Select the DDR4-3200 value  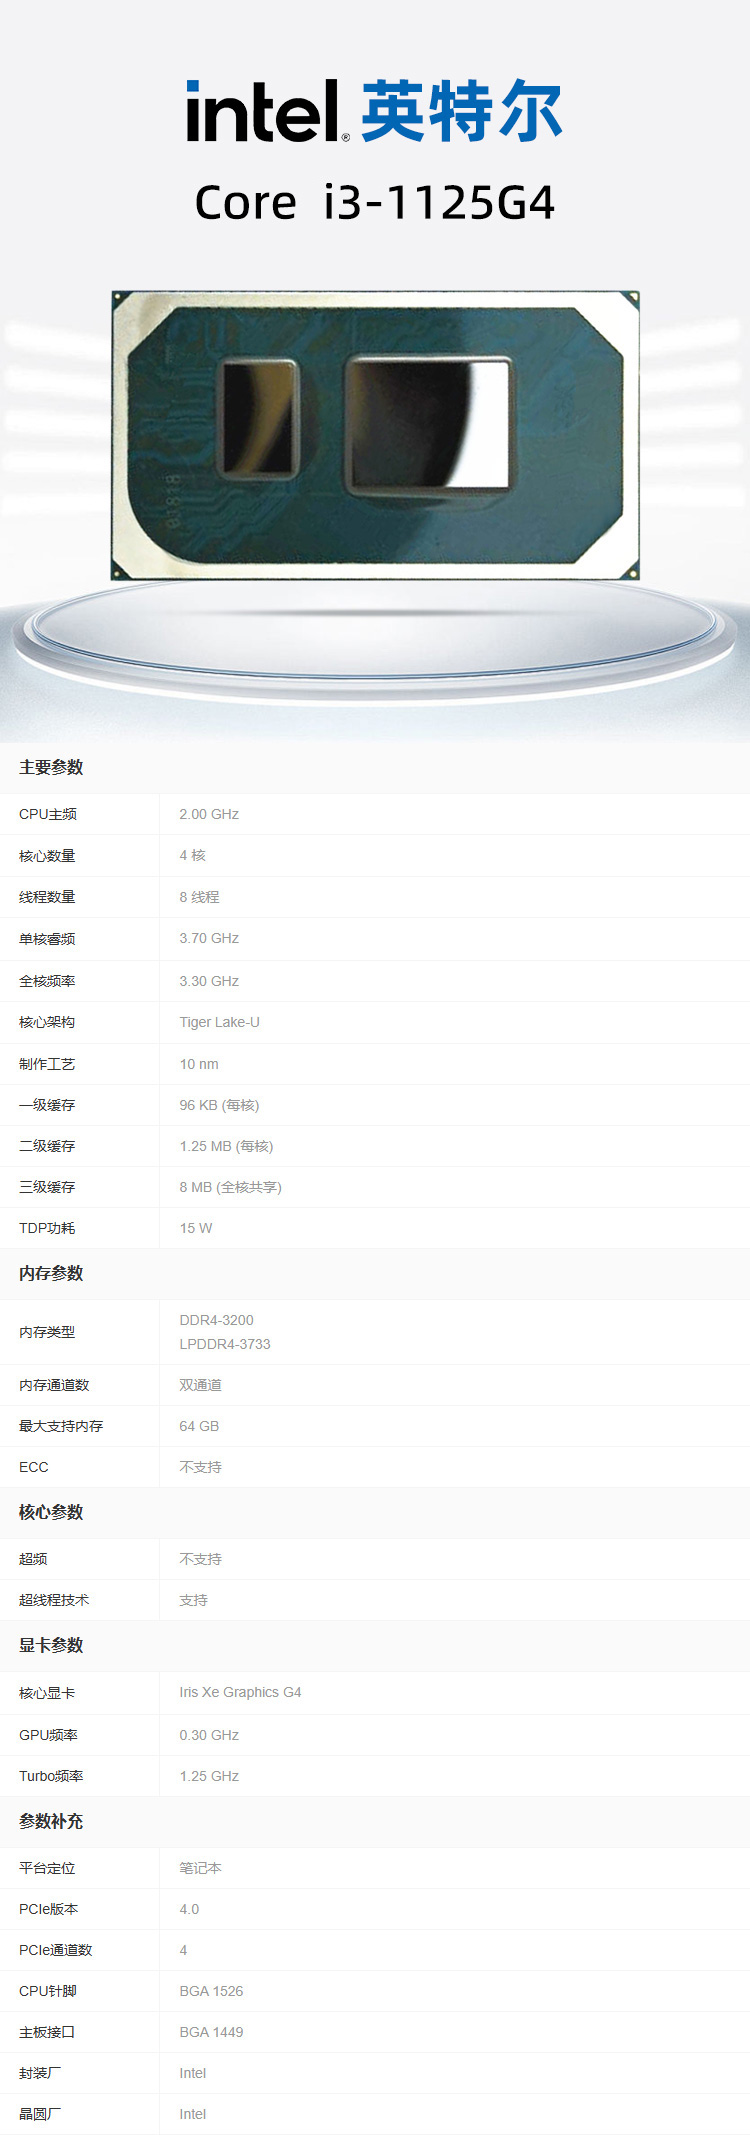click(216, 1320)
